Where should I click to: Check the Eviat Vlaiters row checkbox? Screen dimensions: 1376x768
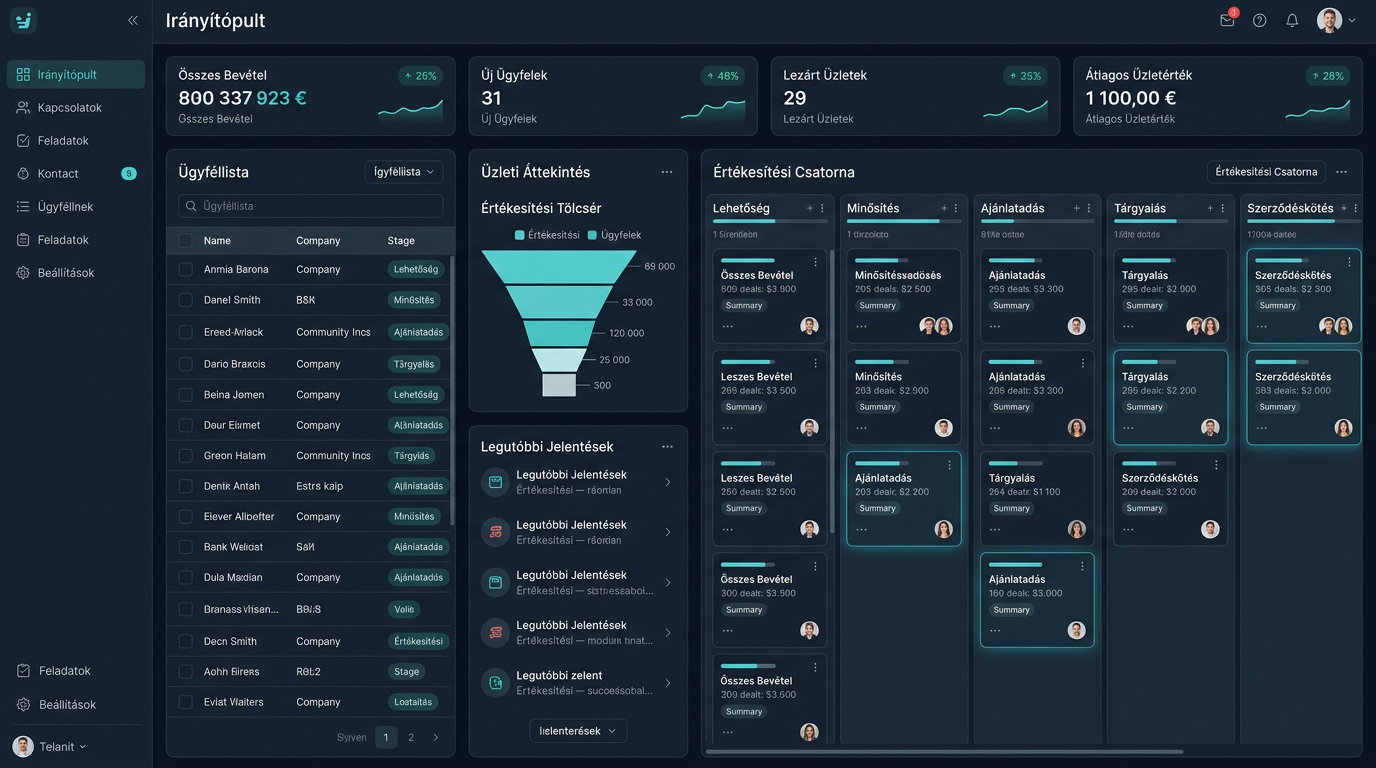coord(185,702)
